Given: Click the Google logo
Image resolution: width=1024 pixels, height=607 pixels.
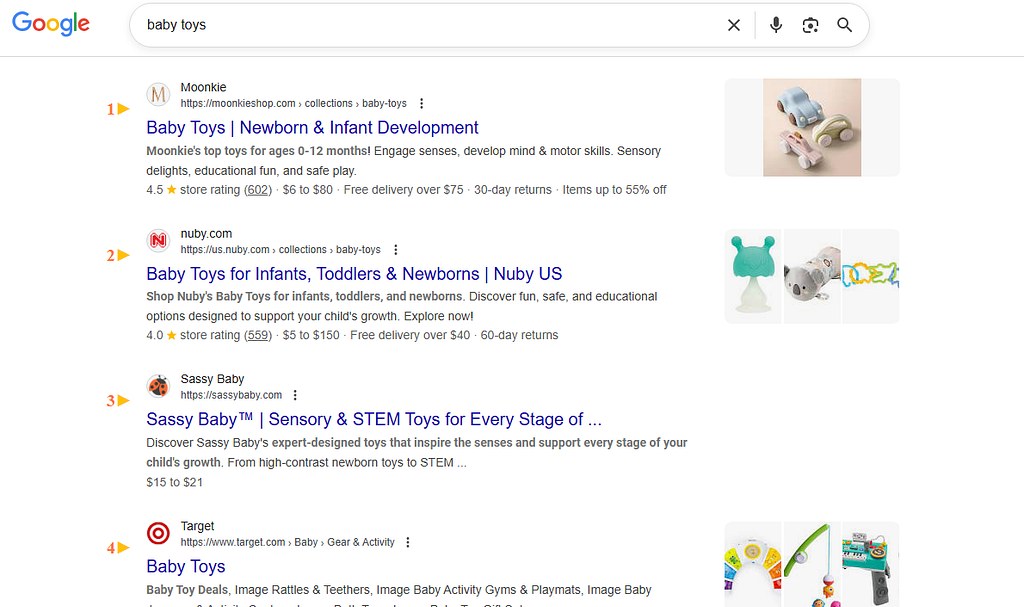Looking at the screenshot, I should coord(51,24).
